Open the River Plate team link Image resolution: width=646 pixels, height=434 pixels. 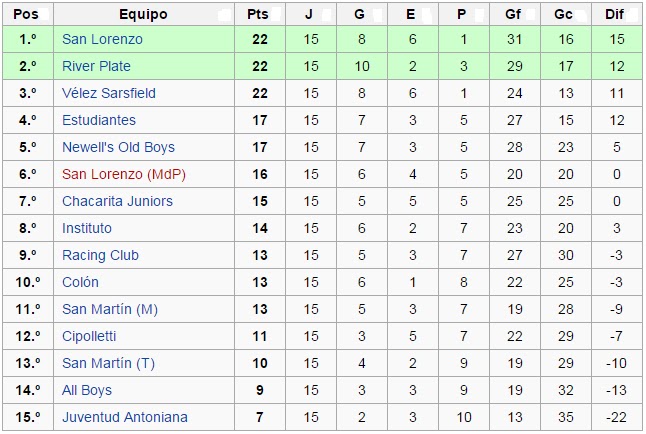(x=96, y=66)
